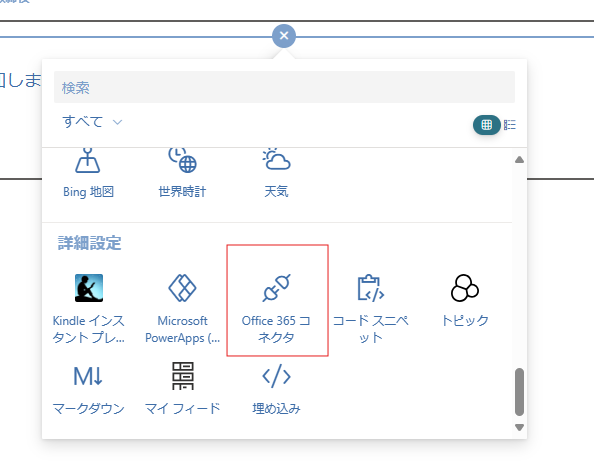The width and height of the screenshot is (594, 473).
Task: Add the トピック web part
Action: point(465,301)
